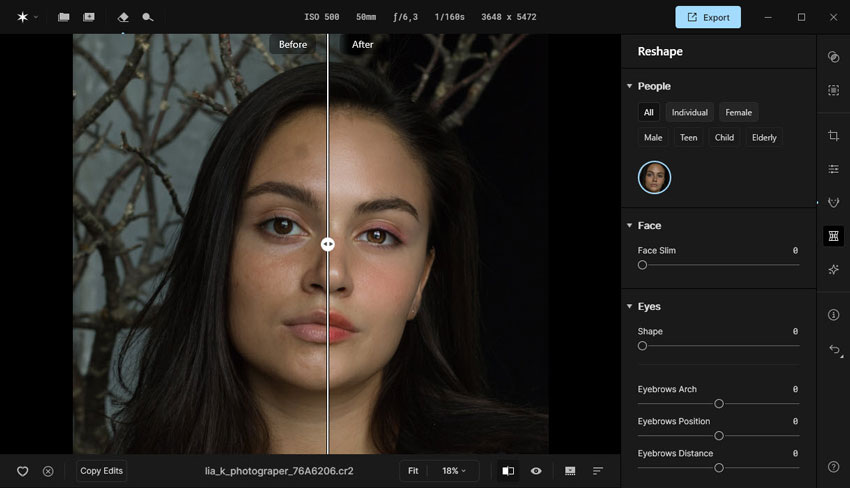
Task: Click the Eyebrows Position slider handle
Action: [x=719, y=436]
